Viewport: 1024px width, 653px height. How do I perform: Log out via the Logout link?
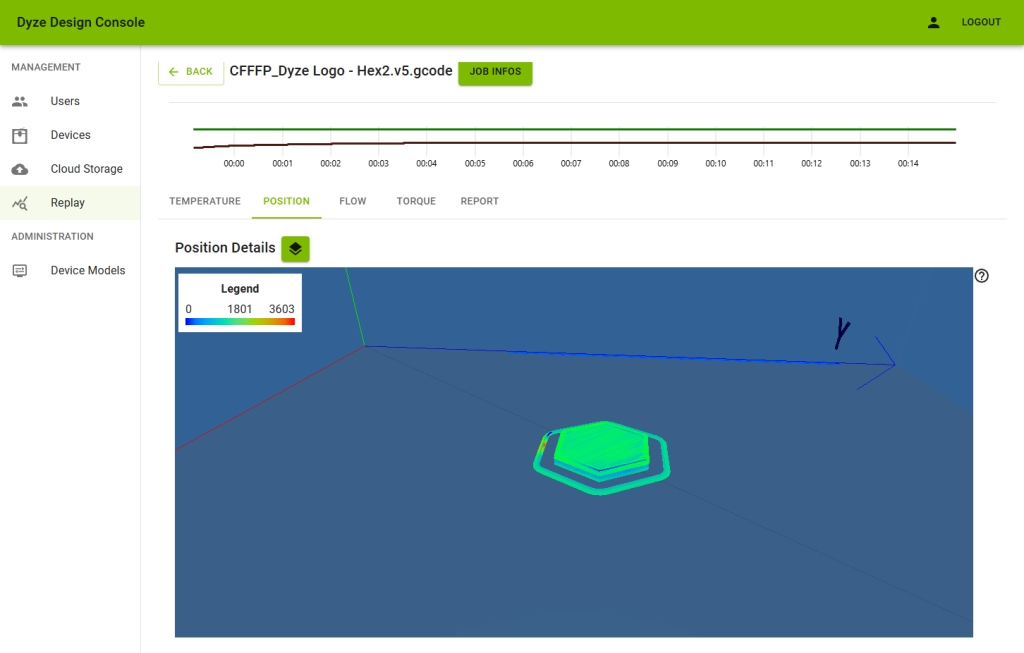tap(981, 22)
